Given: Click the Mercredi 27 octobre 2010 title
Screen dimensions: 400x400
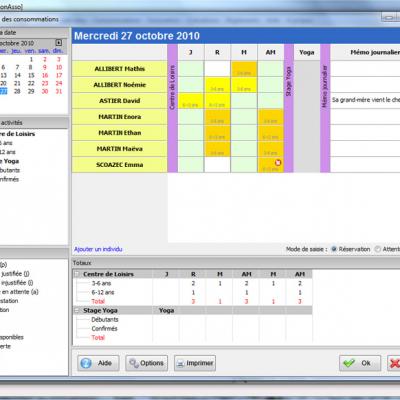Looking at the screenshot, I should [137, 36].
